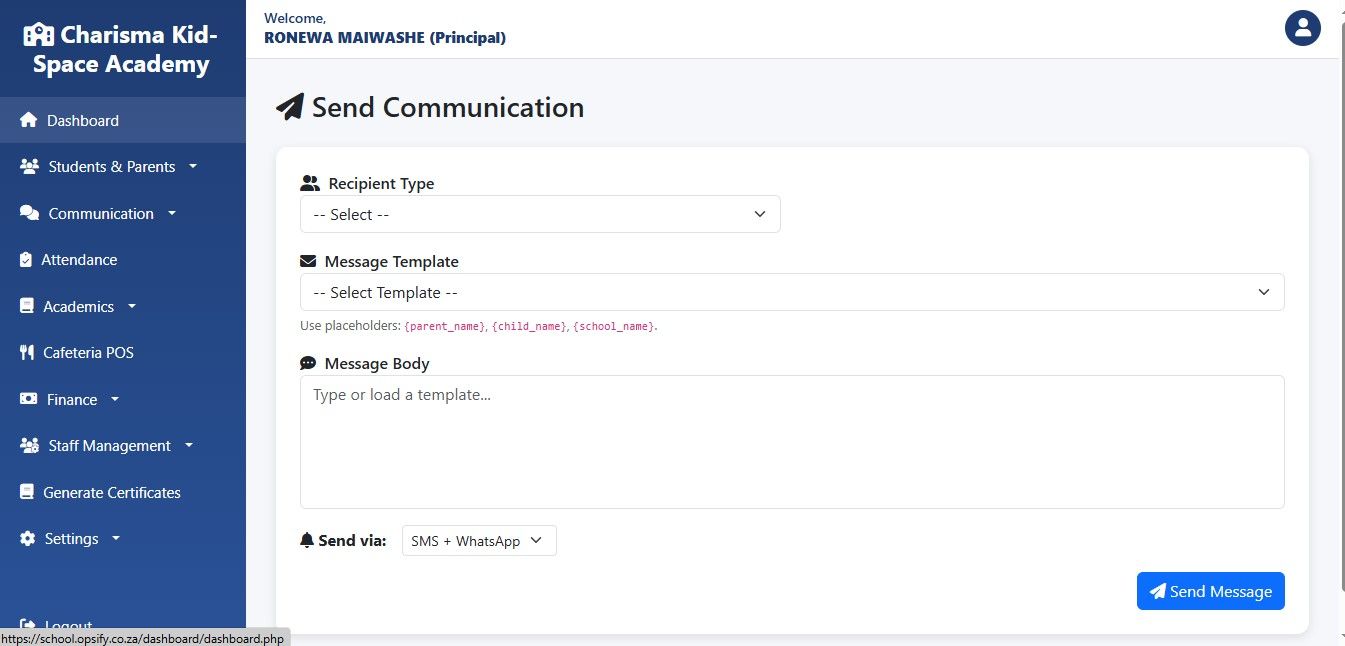Go to Cafeteria POS
Screen dimensions: 1345x646
pos(88,353)
